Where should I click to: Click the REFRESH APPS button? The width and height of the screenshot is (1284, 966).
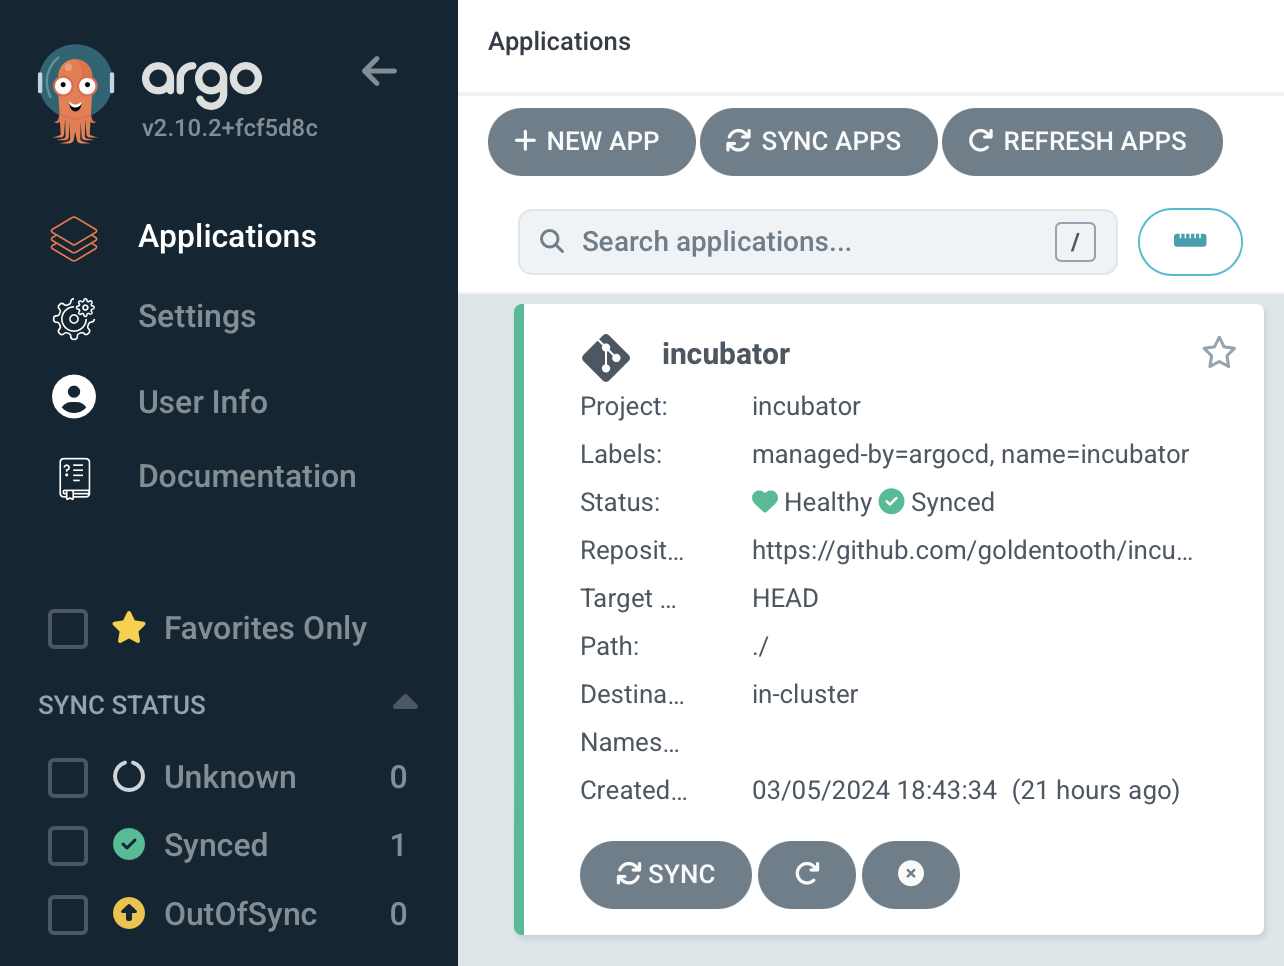point(1082,142)
